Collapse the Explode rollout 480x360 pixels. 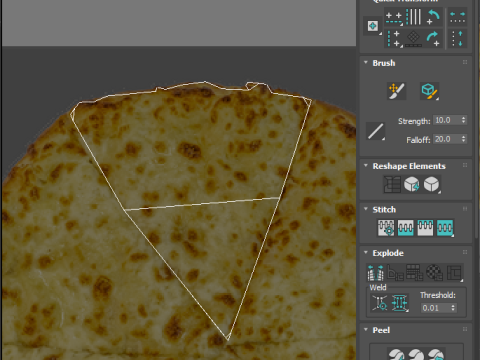[x=366, y=252]
